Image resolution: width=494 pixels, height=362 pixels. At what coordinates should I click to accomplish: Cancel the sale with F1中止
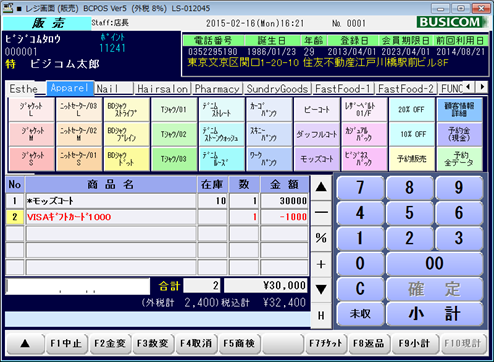pyautogui.click(x=66, y=343)
